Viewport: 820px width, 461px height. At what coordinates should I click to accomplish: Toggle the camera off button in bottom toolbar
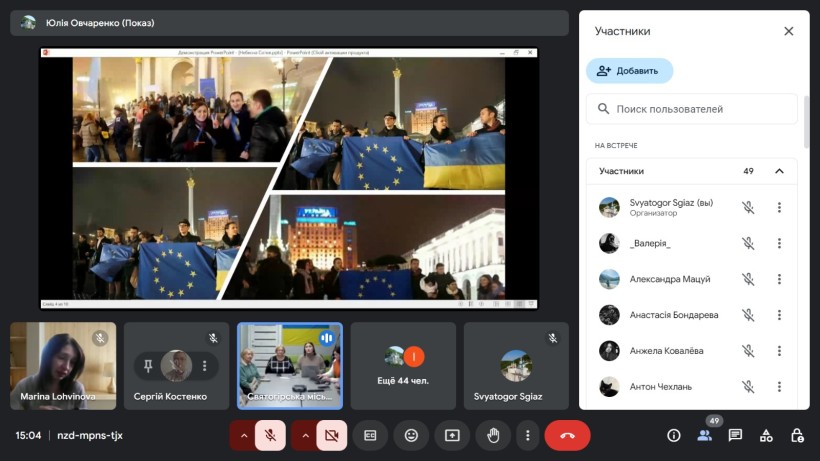pyautogui.click(x=332, y=435)
